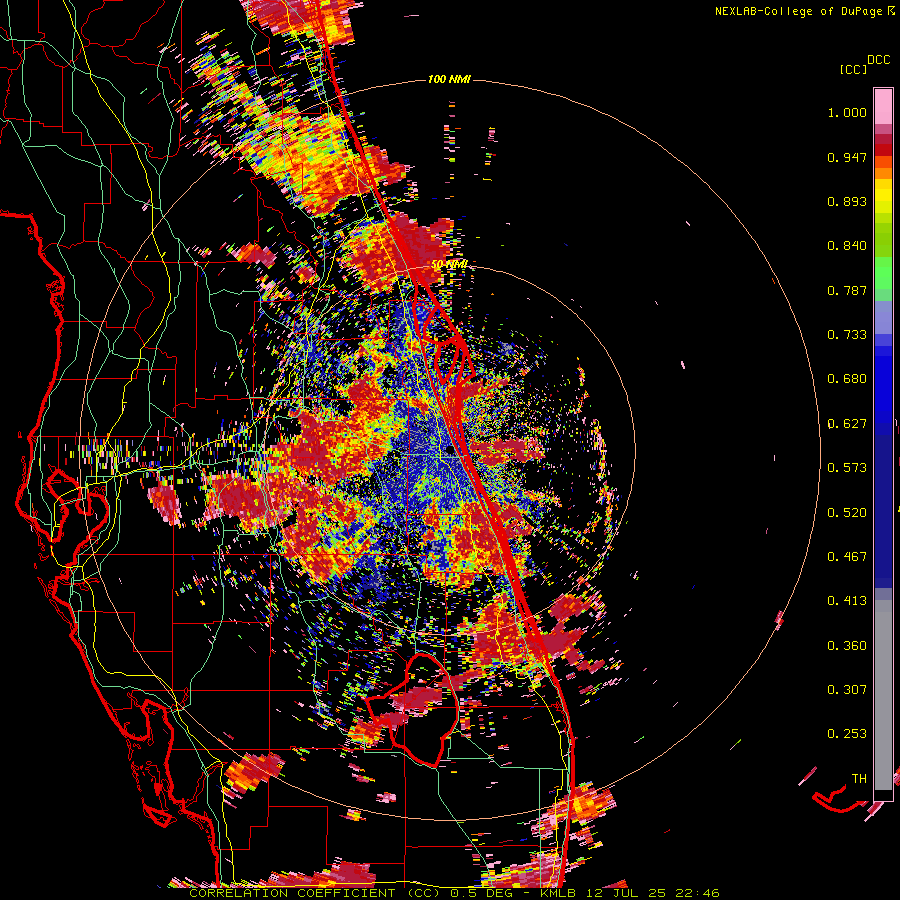Click the 0.733 scale value
The image size is (900, 900).
(x=847, y=335)
